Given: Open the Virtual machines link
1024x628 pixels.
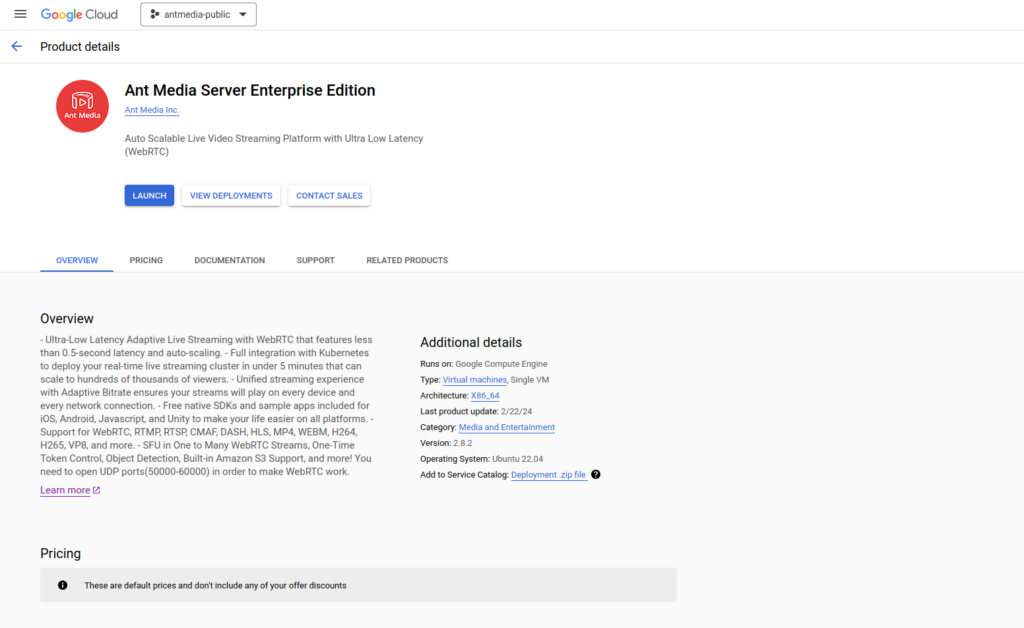Looking at the screenshot, I should pyautogui.click(x=475, y=380).
